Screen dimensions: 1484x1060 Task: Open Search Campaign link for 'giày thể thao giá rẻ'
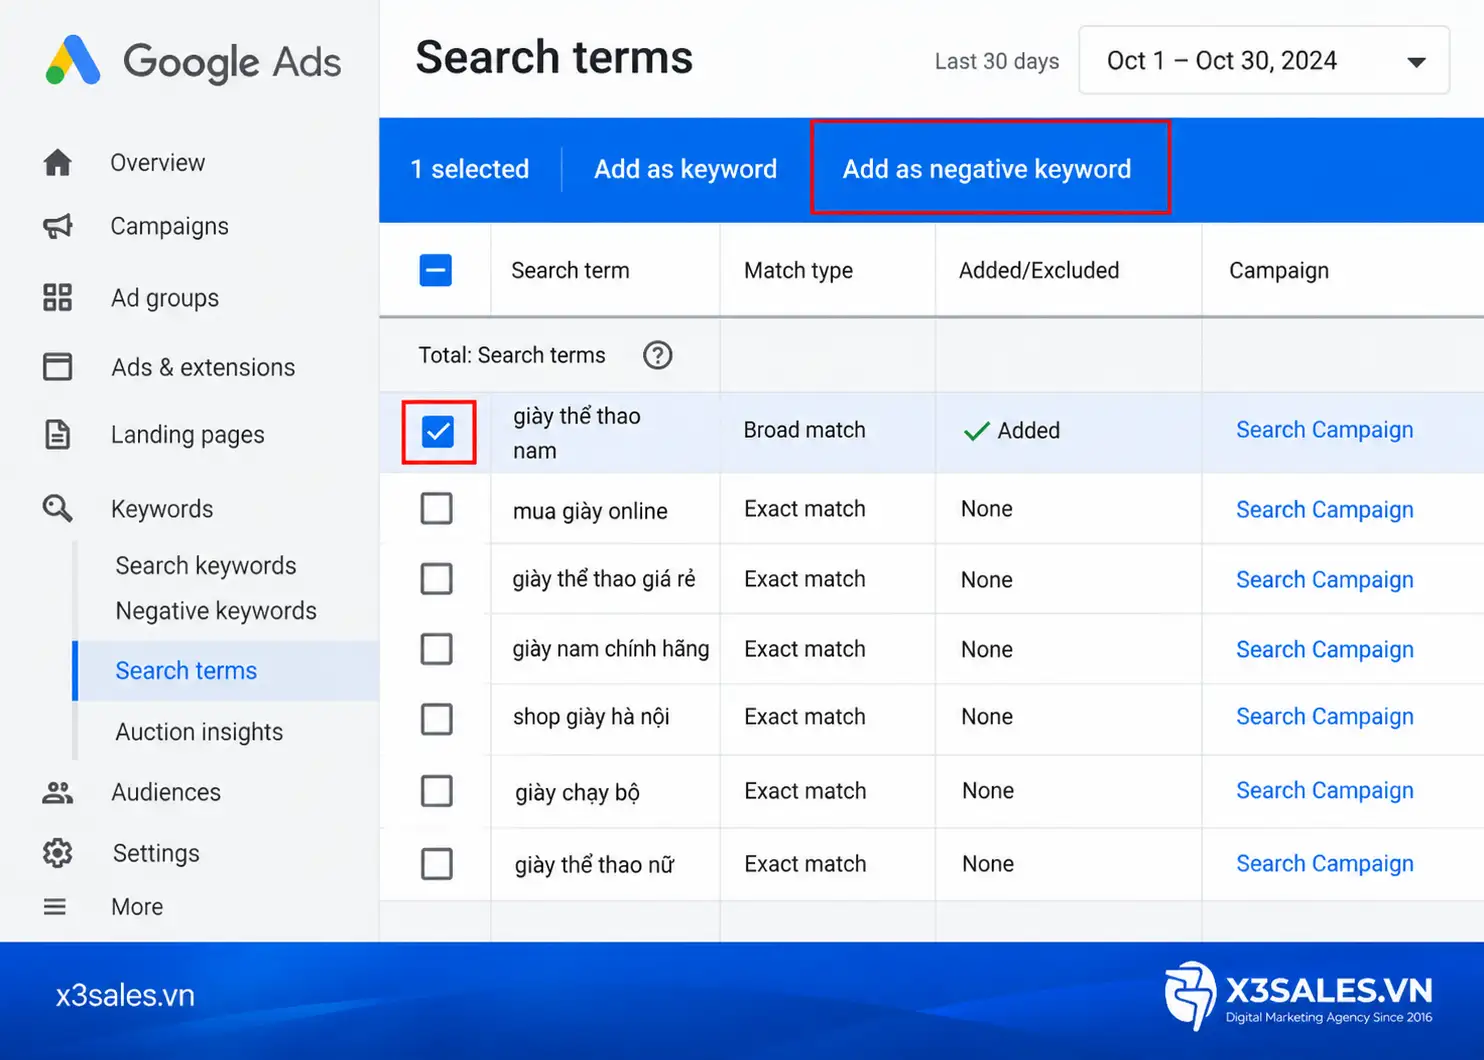[1325, 580]
